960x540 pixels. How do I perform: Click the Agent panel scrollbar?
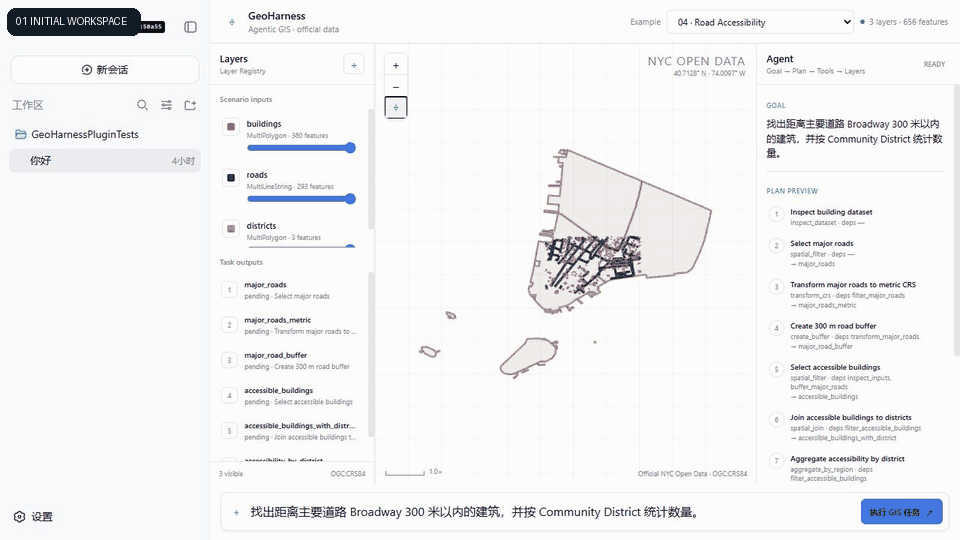pos(956,220)
